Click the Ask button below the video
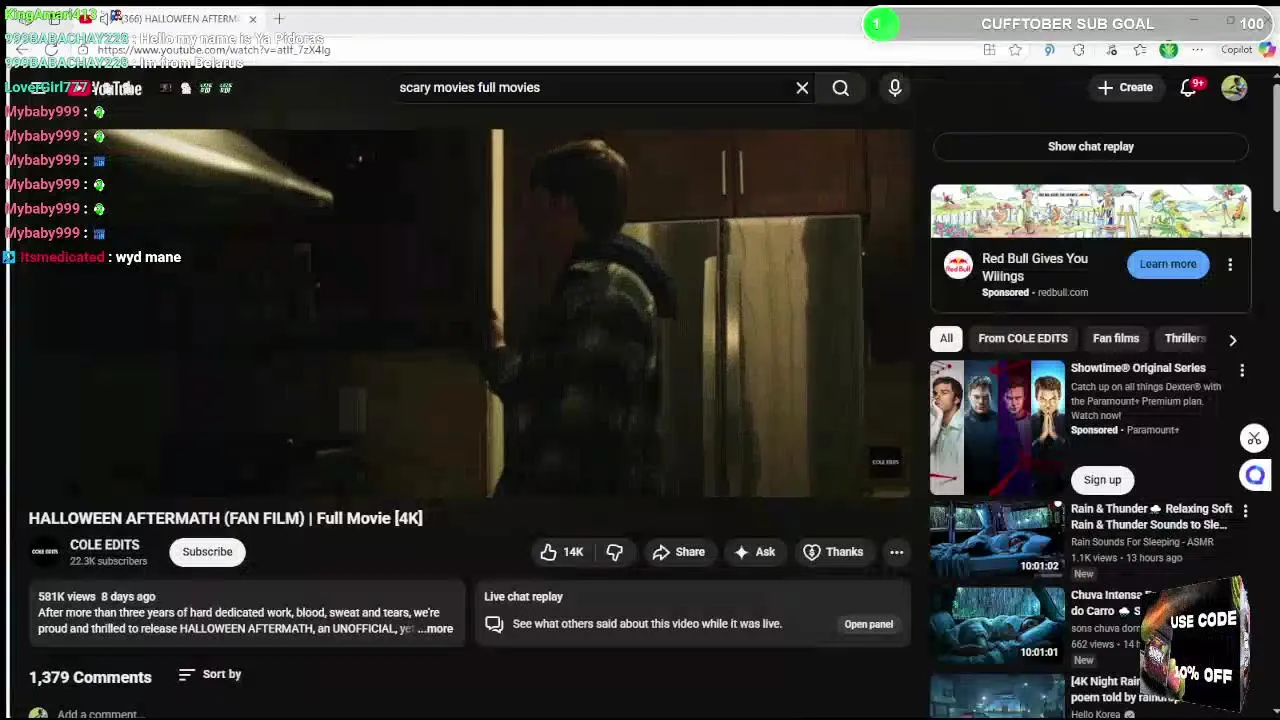The width and height of the screenshot is (1280, 720). 755,552
